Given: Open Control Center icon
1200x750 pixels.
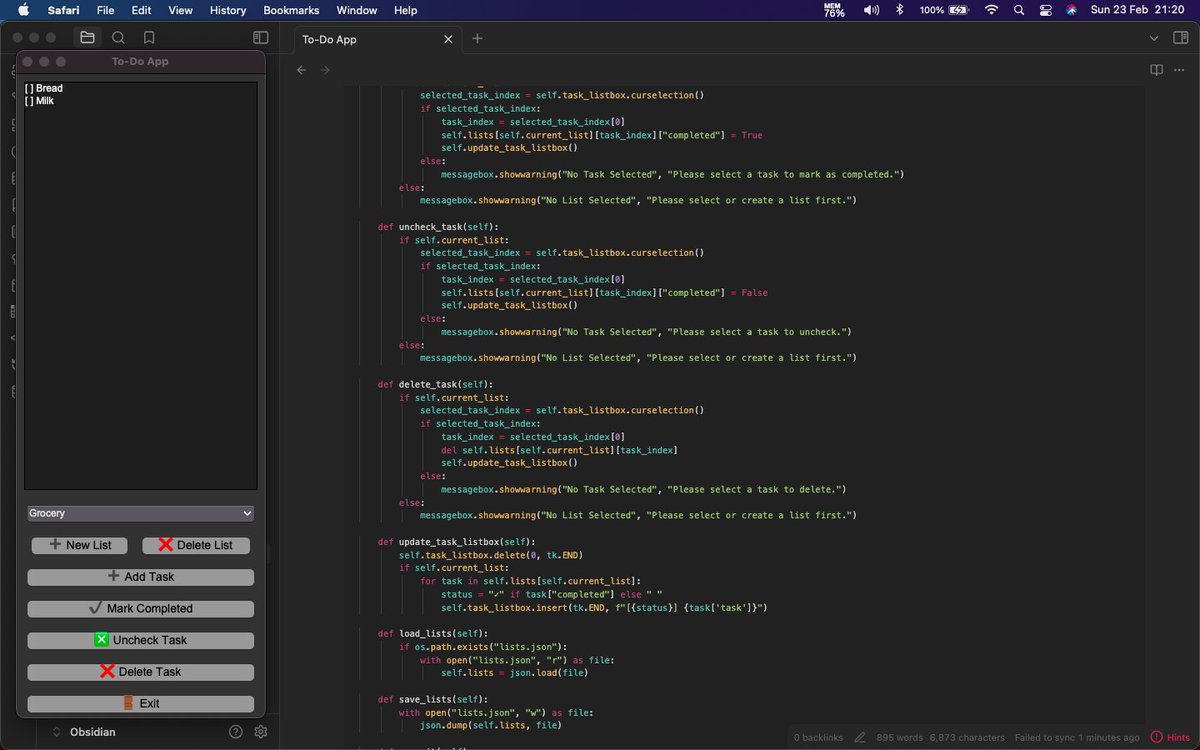Looking at the screenshot, I should coord(1046,10).
